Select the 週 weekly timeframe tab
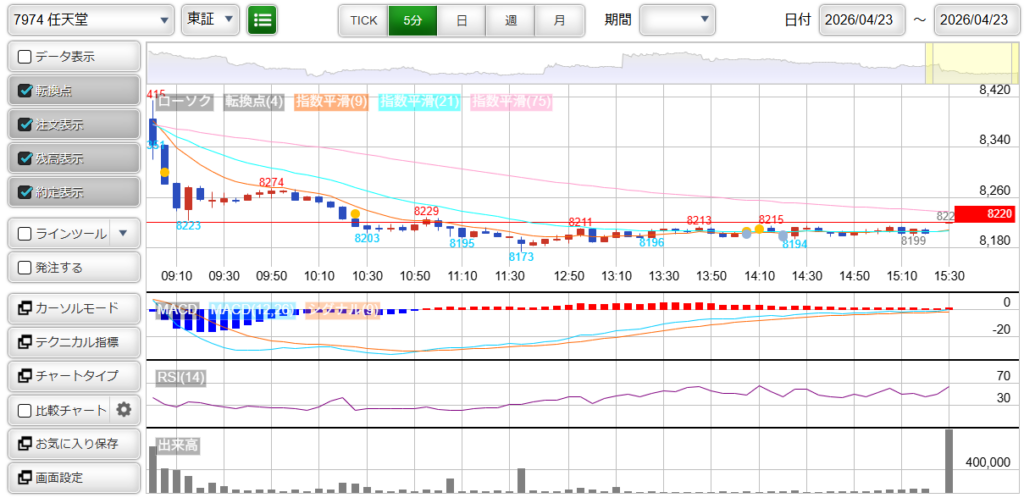 [510, 20]
